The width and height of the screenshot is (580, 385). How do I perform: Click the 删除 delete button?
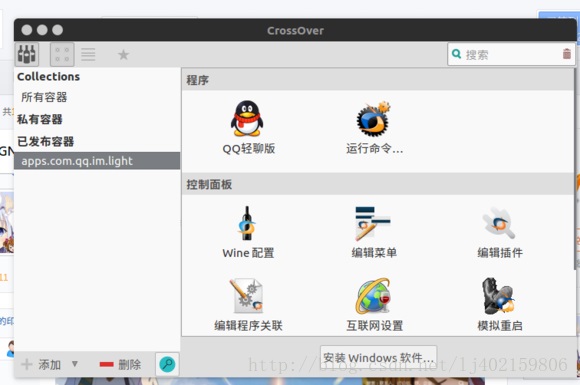tap(121, 365)
